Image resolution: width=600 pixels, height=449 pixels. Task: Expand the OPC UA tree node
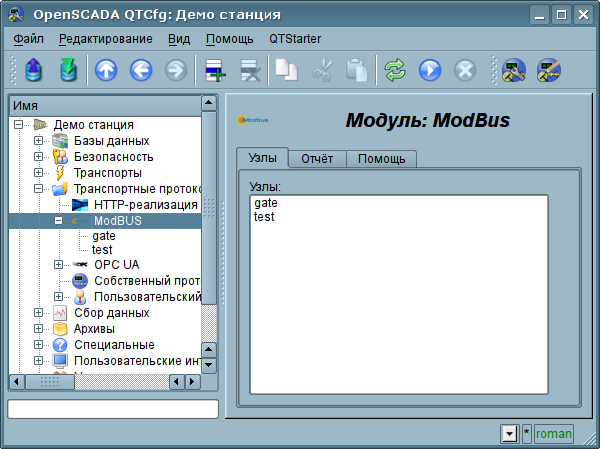58,265
